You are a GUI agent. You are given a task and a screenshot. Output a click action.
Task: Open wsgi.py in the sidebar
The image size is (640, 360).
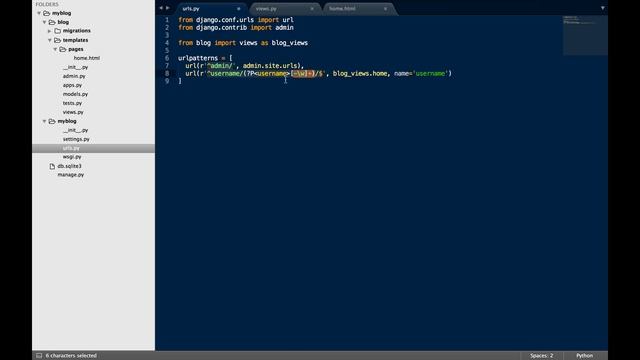72,157
